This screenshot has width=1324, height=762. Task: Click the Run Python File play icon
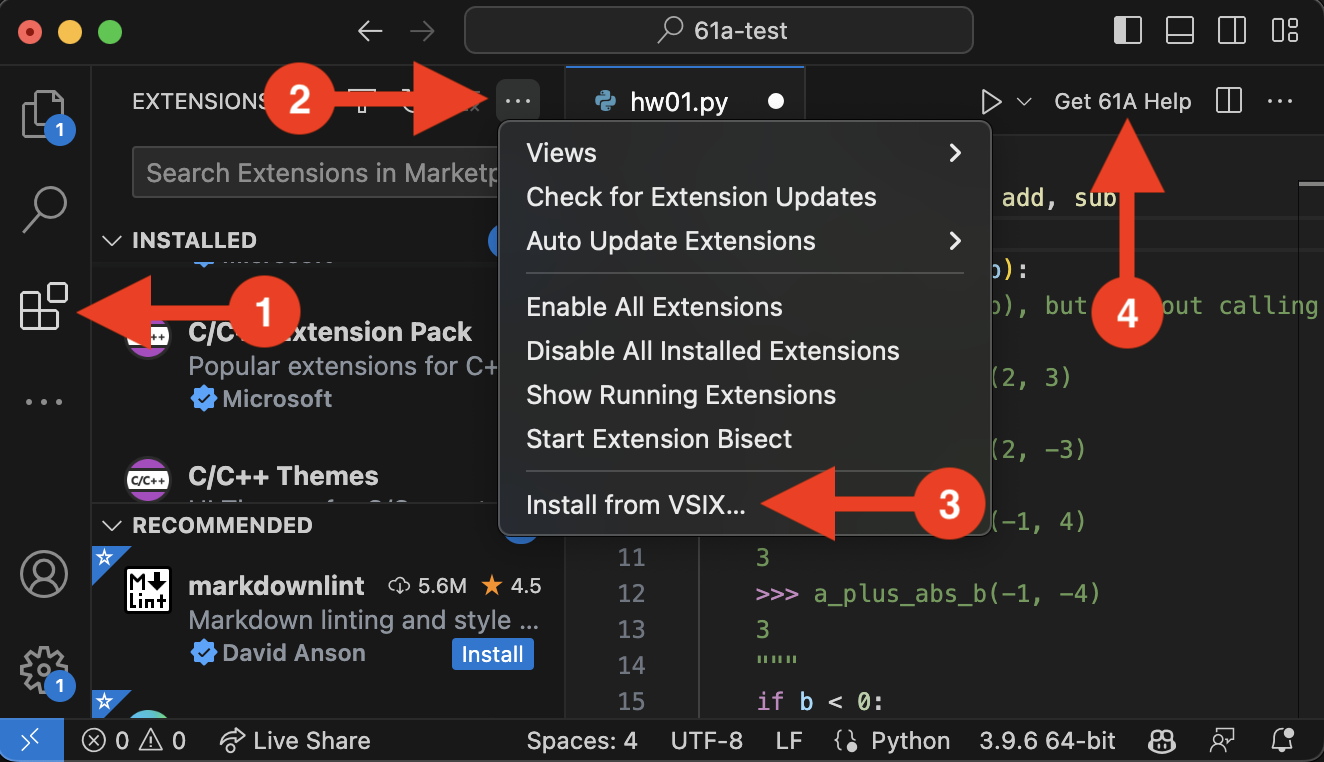tap(990, 102)
